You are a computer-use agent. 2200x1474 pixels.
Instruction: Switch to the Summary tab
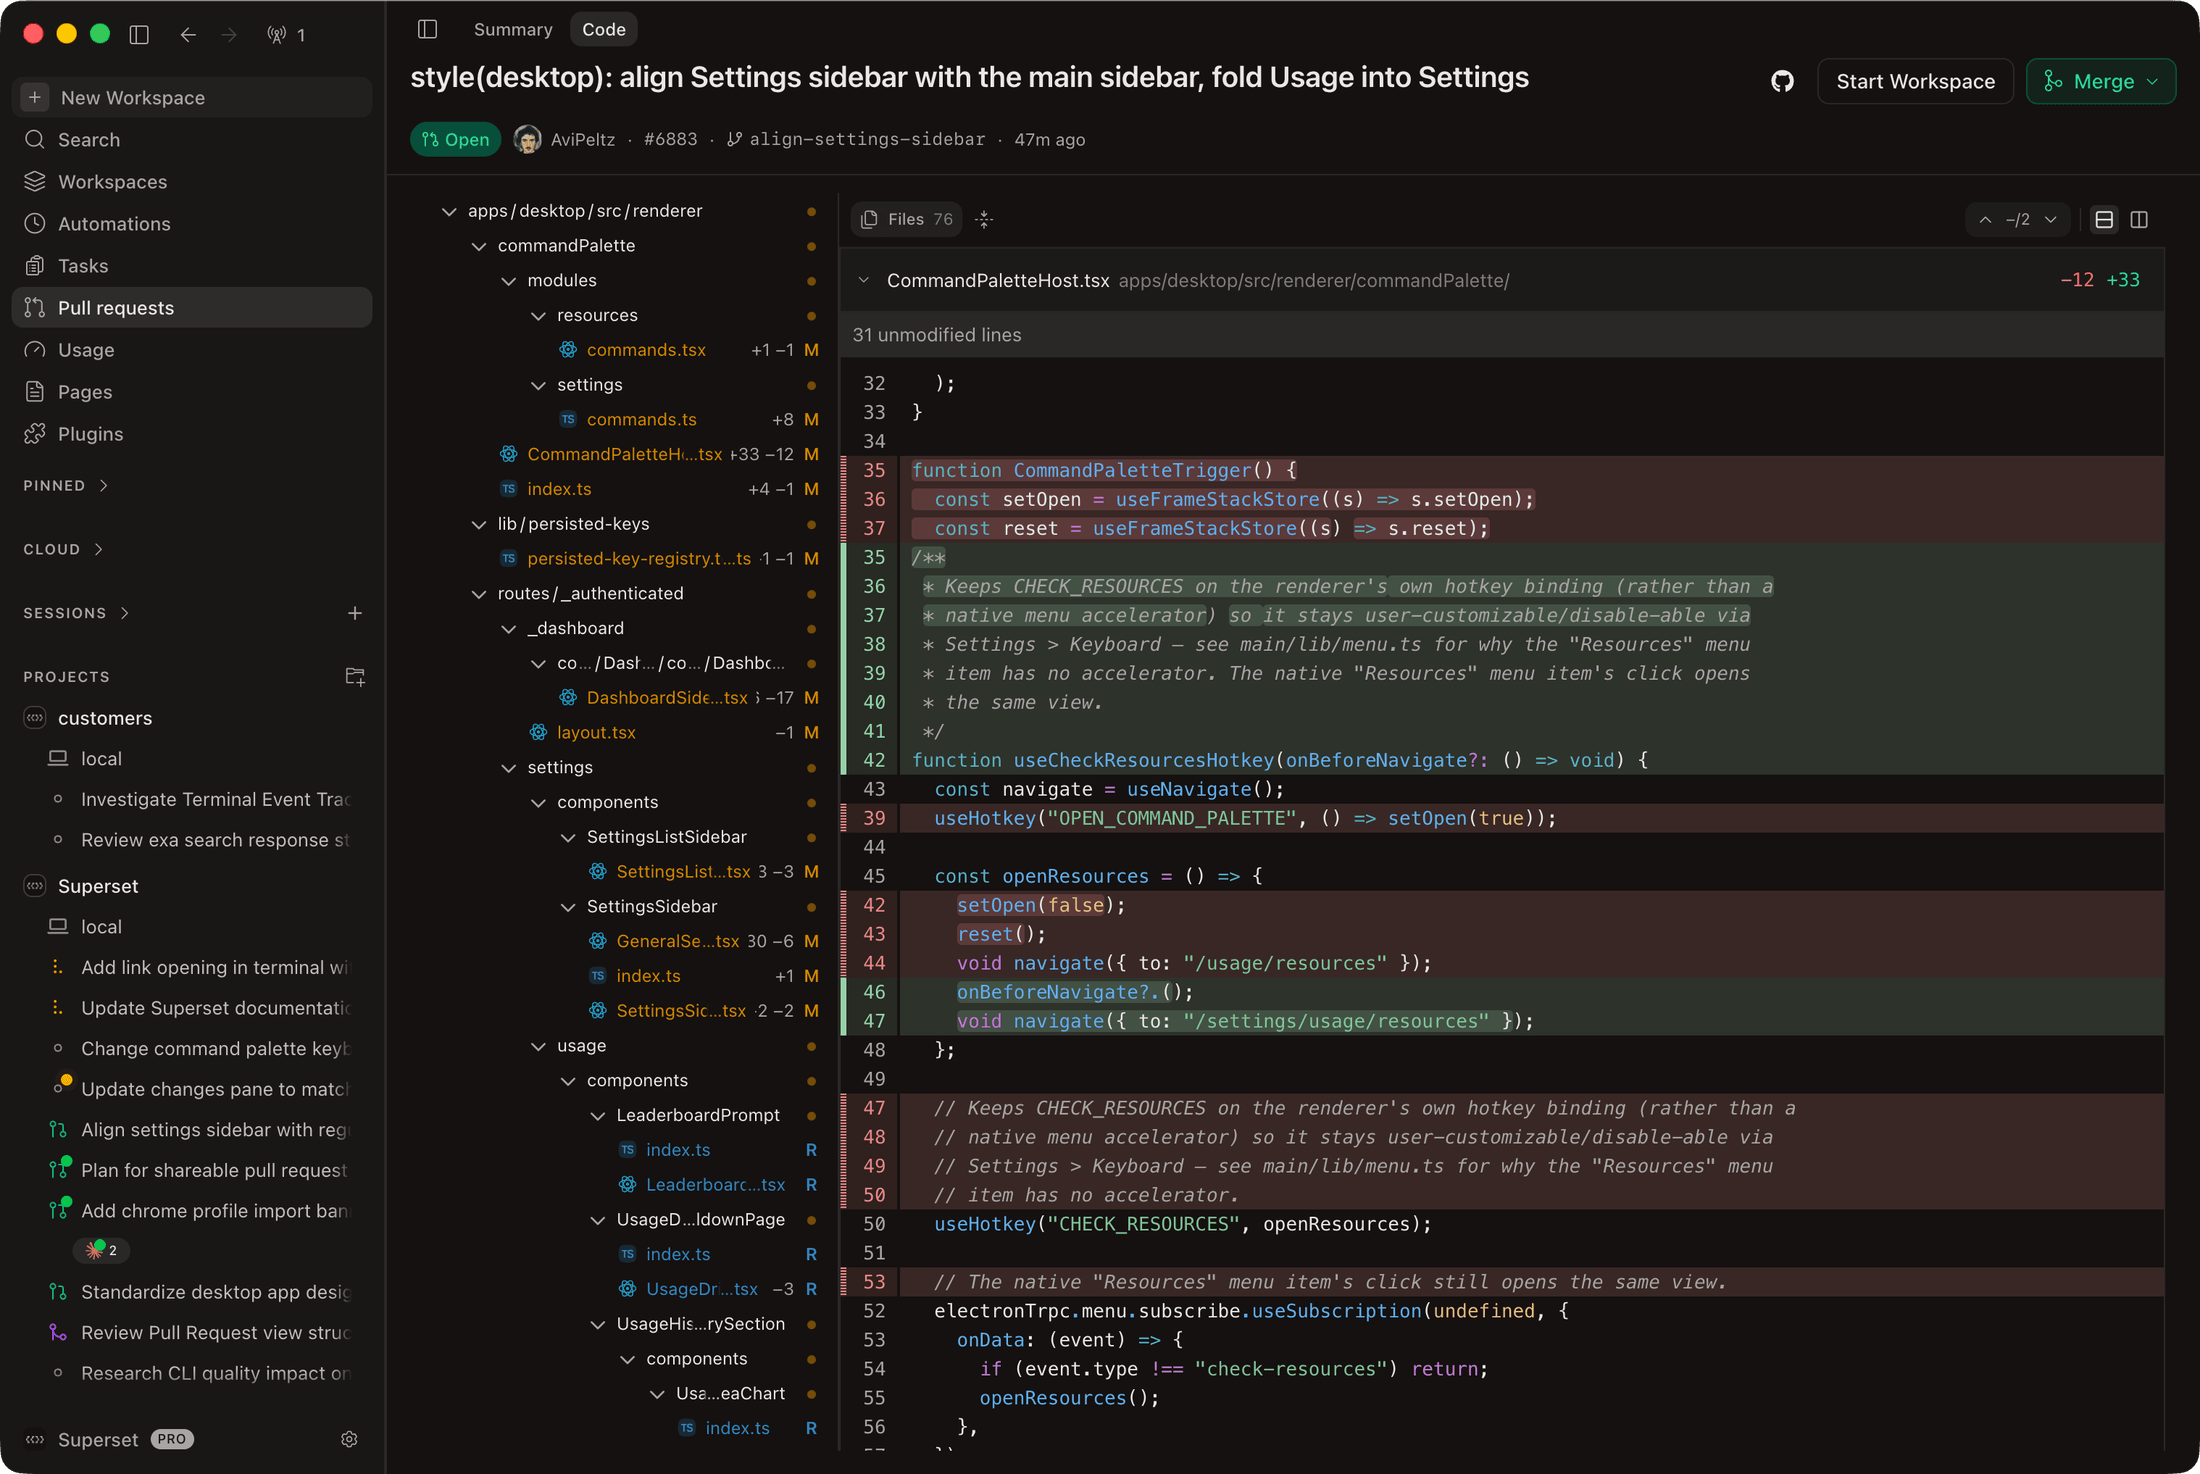[x=513, y=29]
